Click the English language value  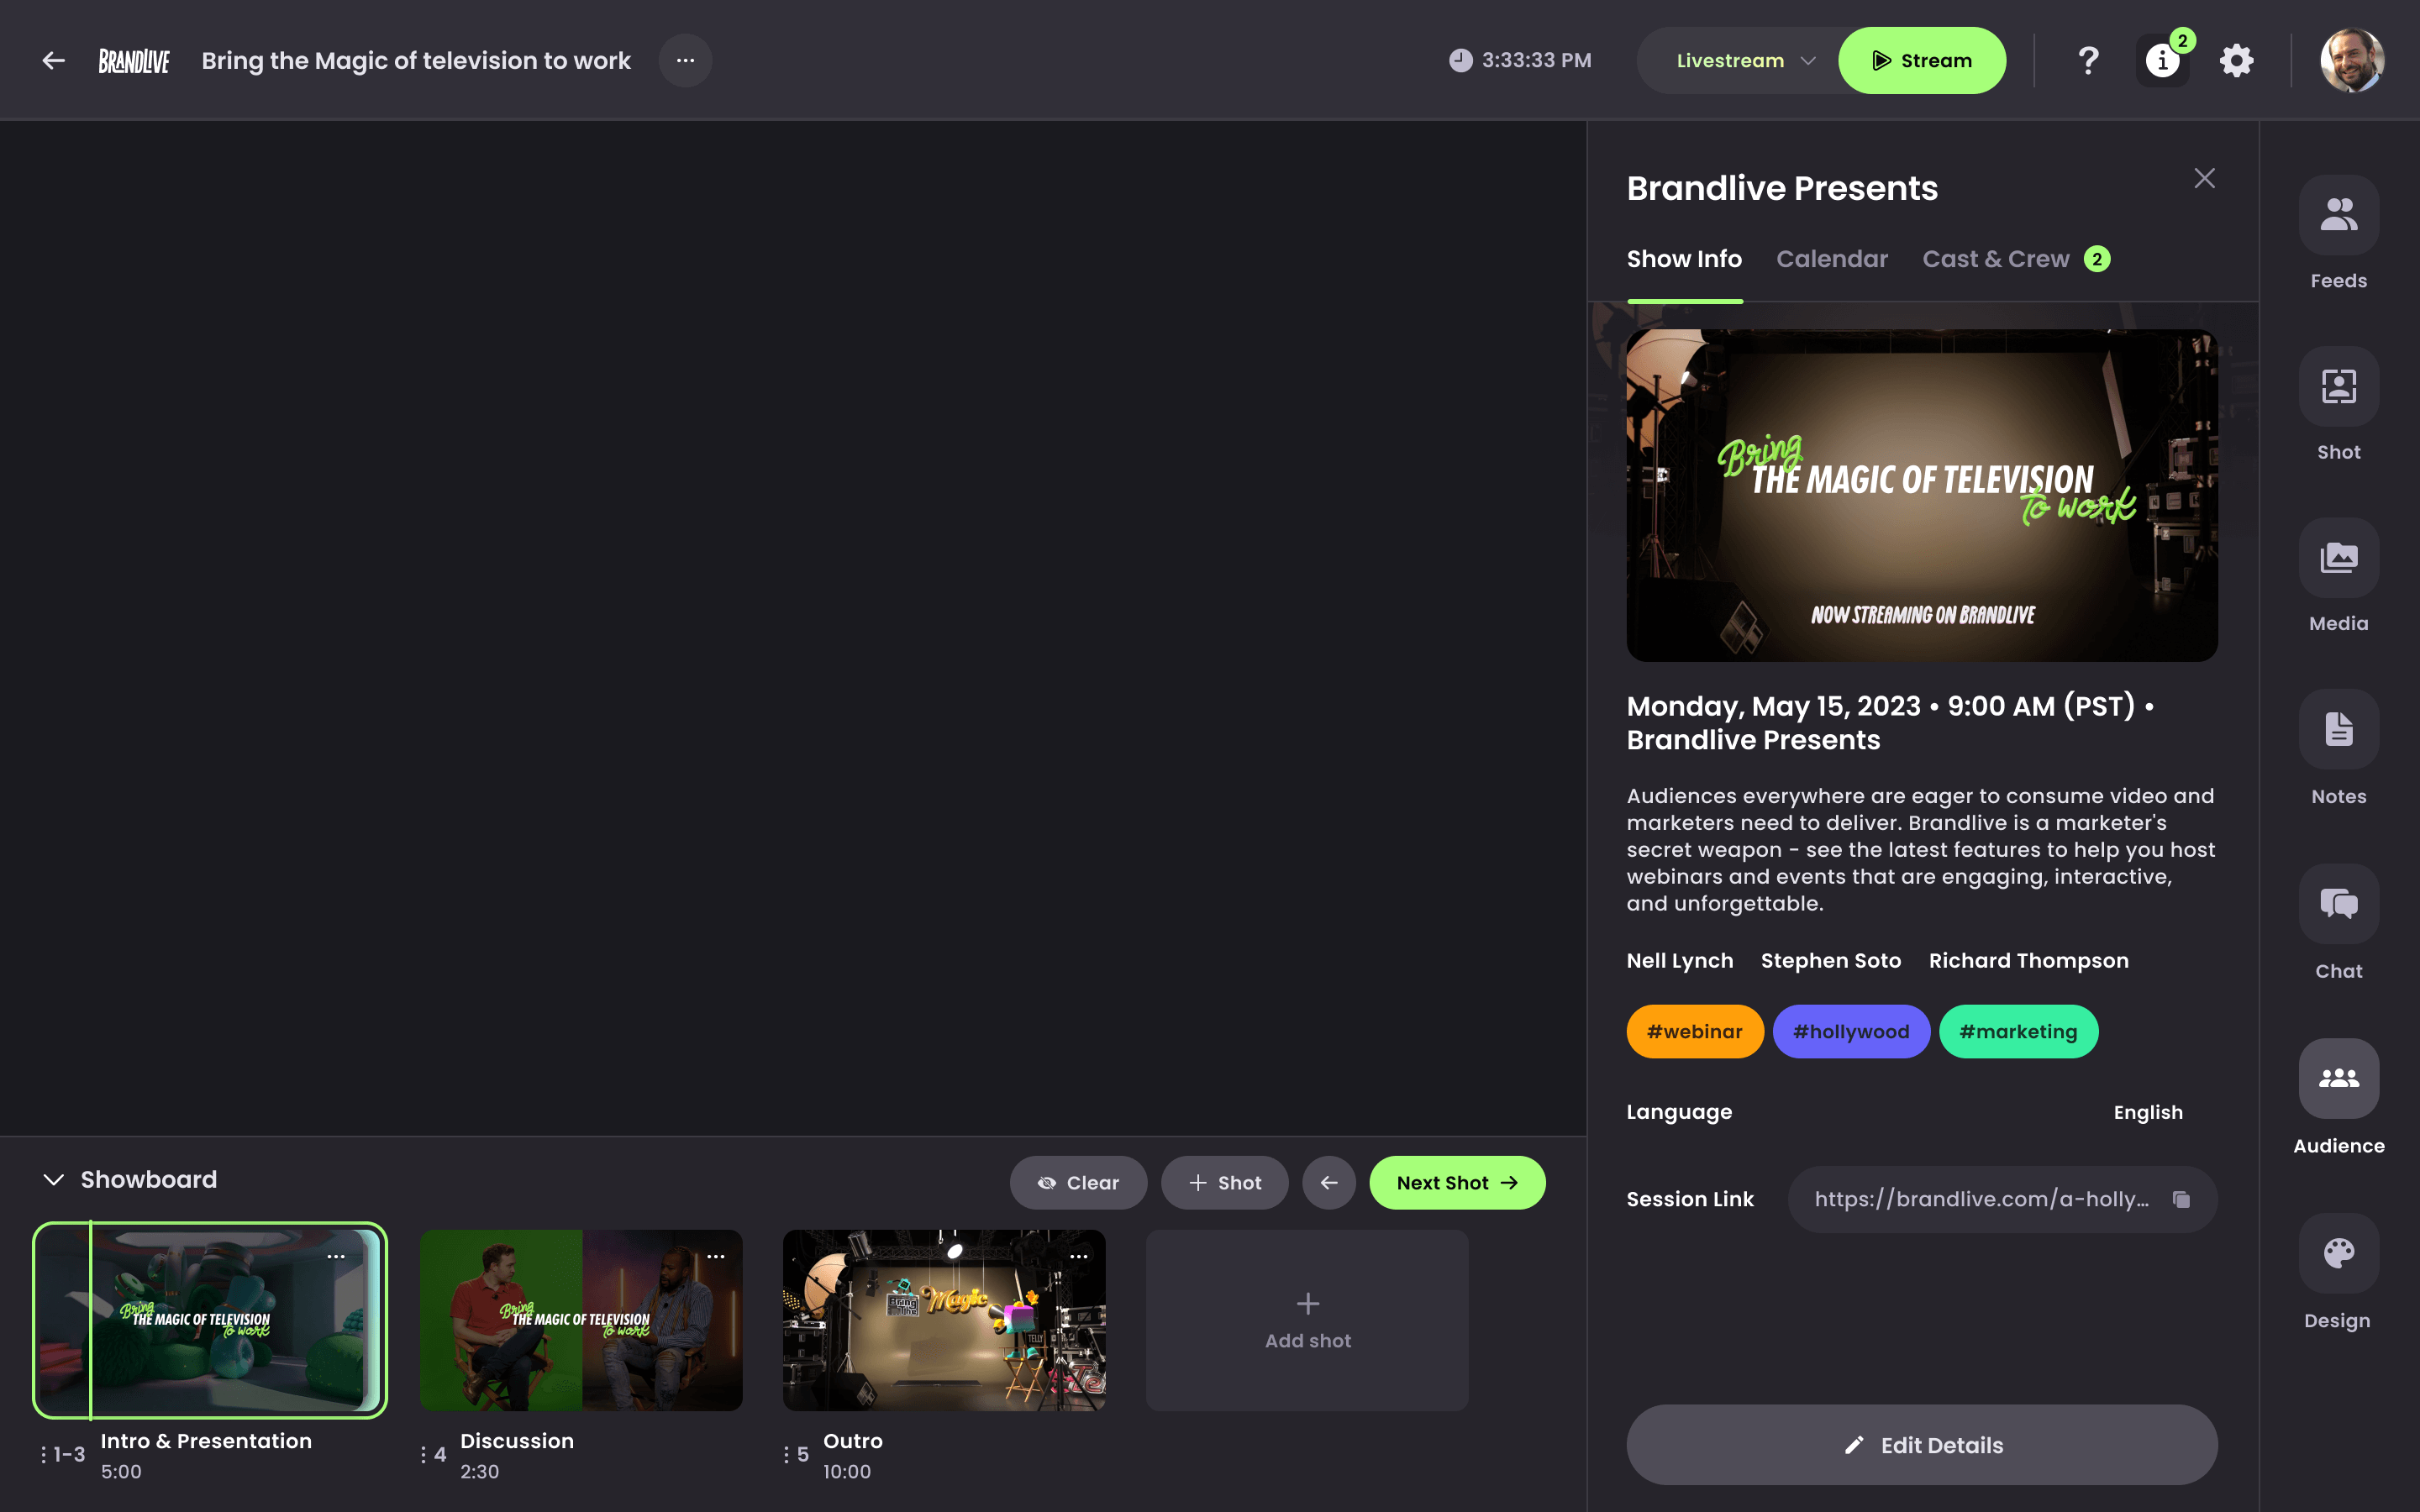point(2148,1112)
